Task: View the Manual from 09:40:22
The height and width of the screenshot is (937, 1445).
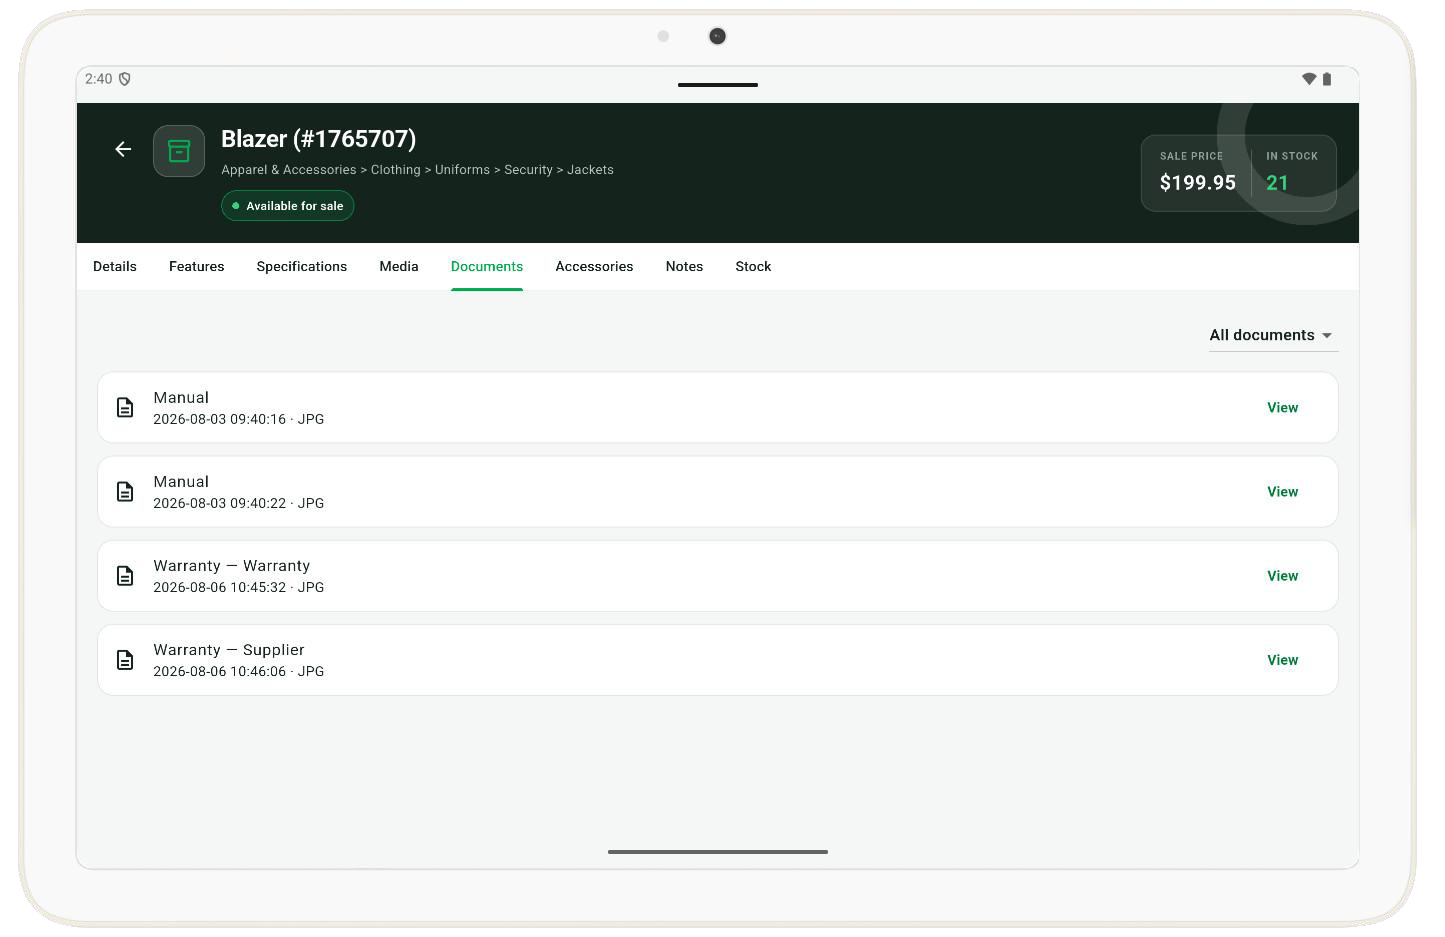Action: pos(1282,492)
